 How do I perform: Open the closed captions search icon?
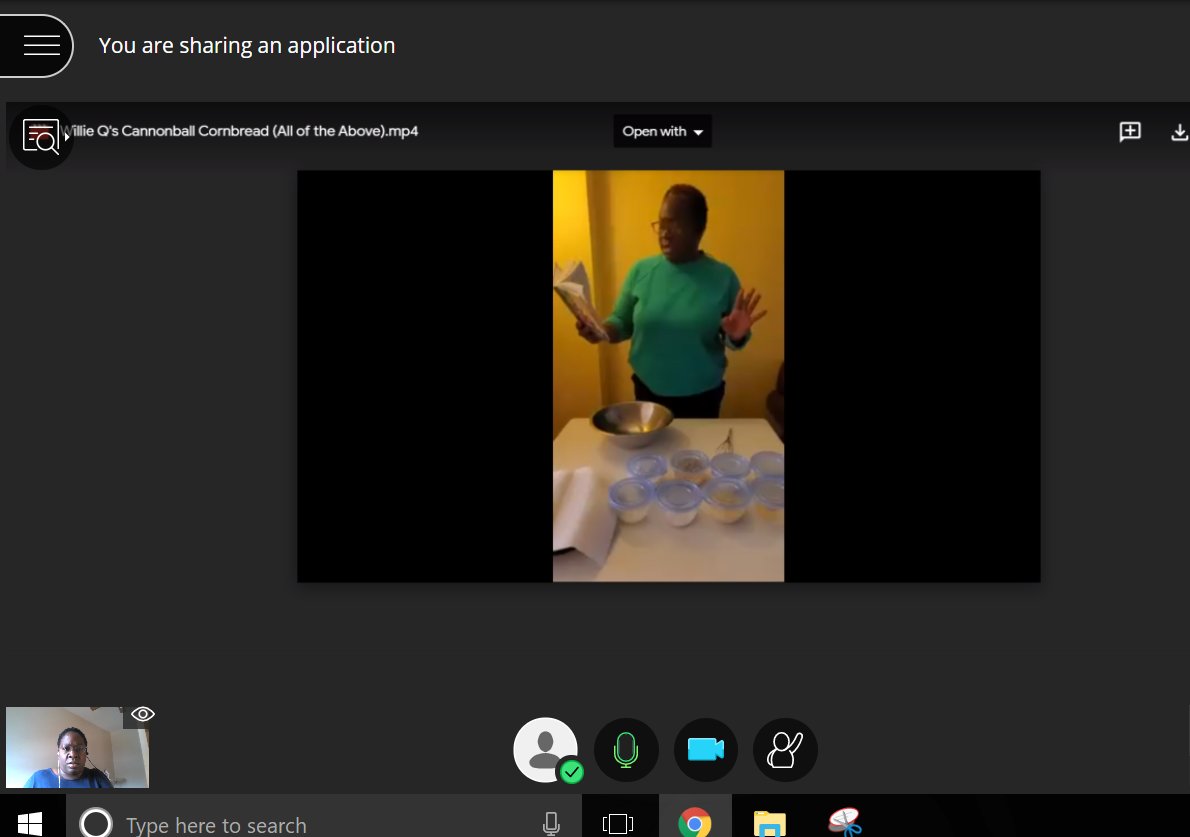point(41,137)
